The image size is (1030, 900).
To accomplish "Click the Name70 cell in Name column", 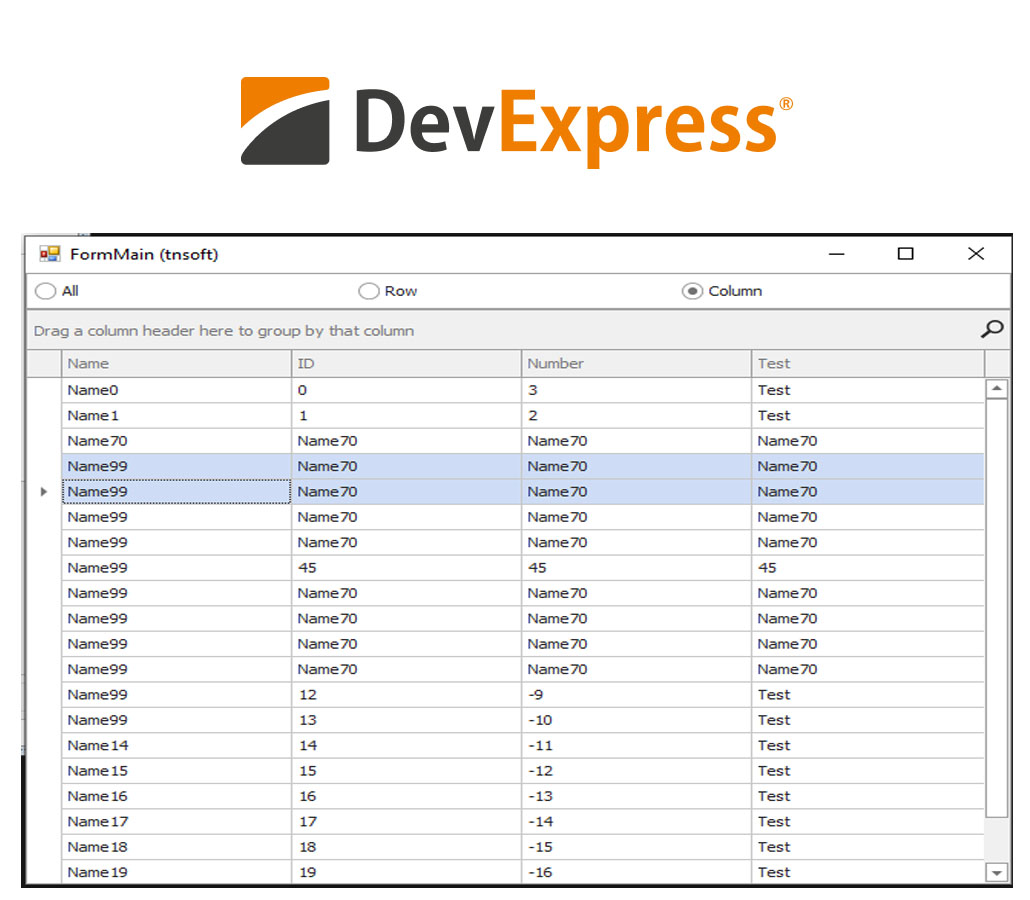I will pyautogui.click(x=176, y=441).
